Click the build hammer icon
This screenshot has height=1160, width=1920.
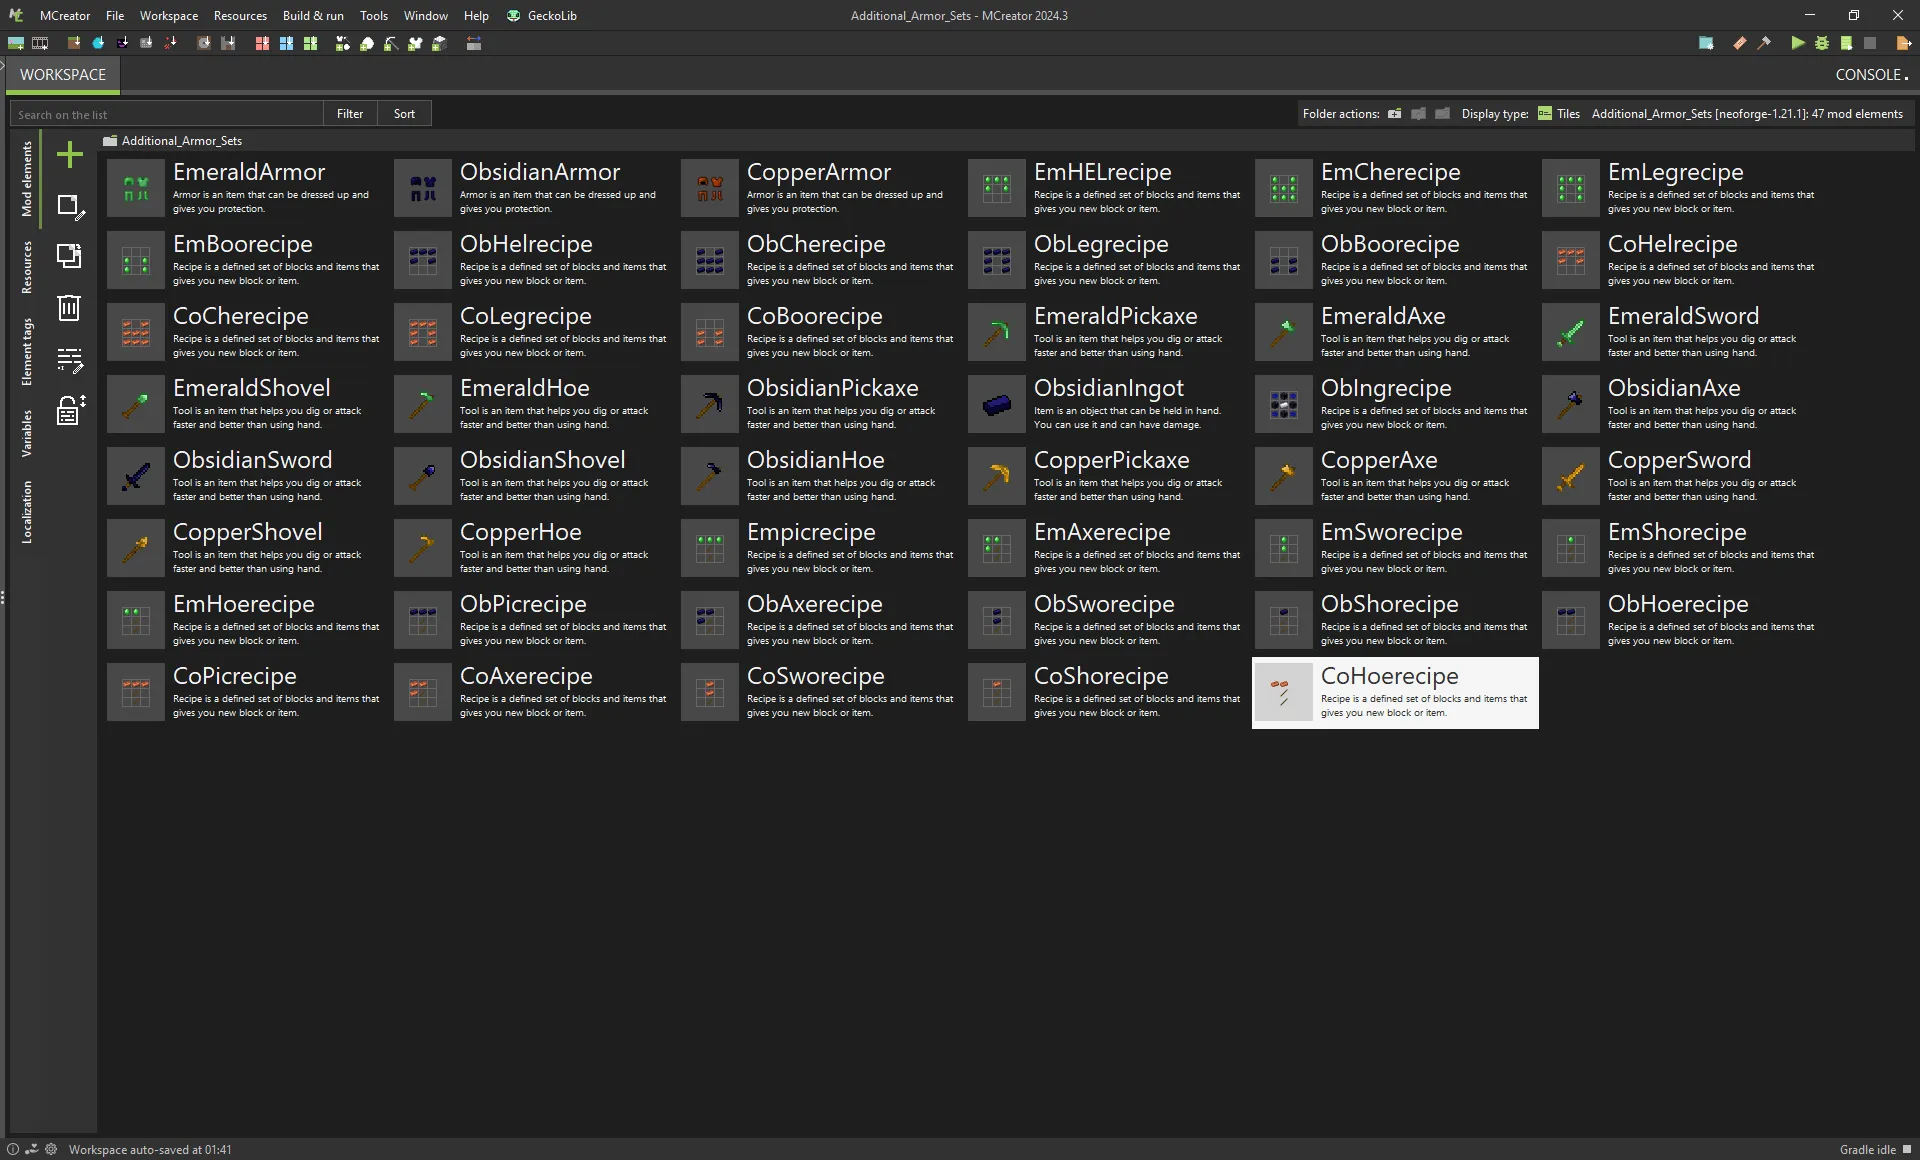[x=1764, y=43]
